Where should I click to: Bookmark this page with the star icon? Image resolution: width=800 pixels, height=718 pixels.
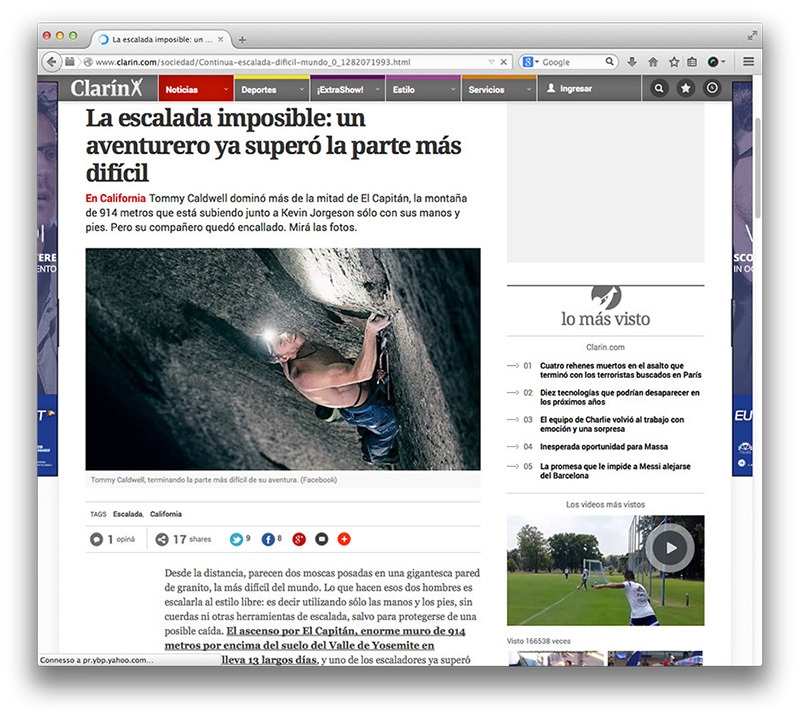point(673,62)
